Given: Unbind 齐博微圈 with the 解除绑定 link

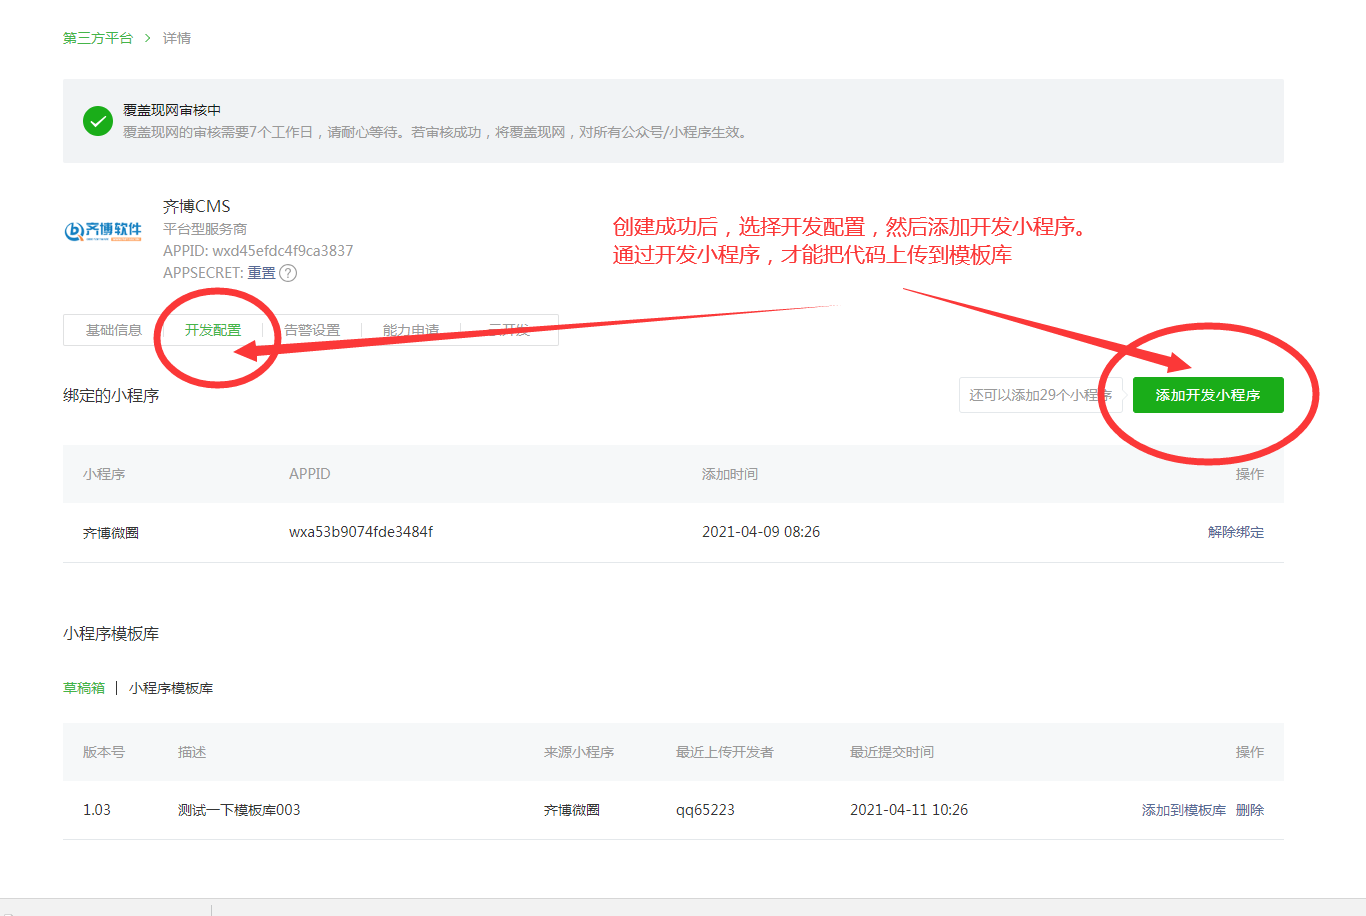Looking at the screenshot, I should point(1235,532).
